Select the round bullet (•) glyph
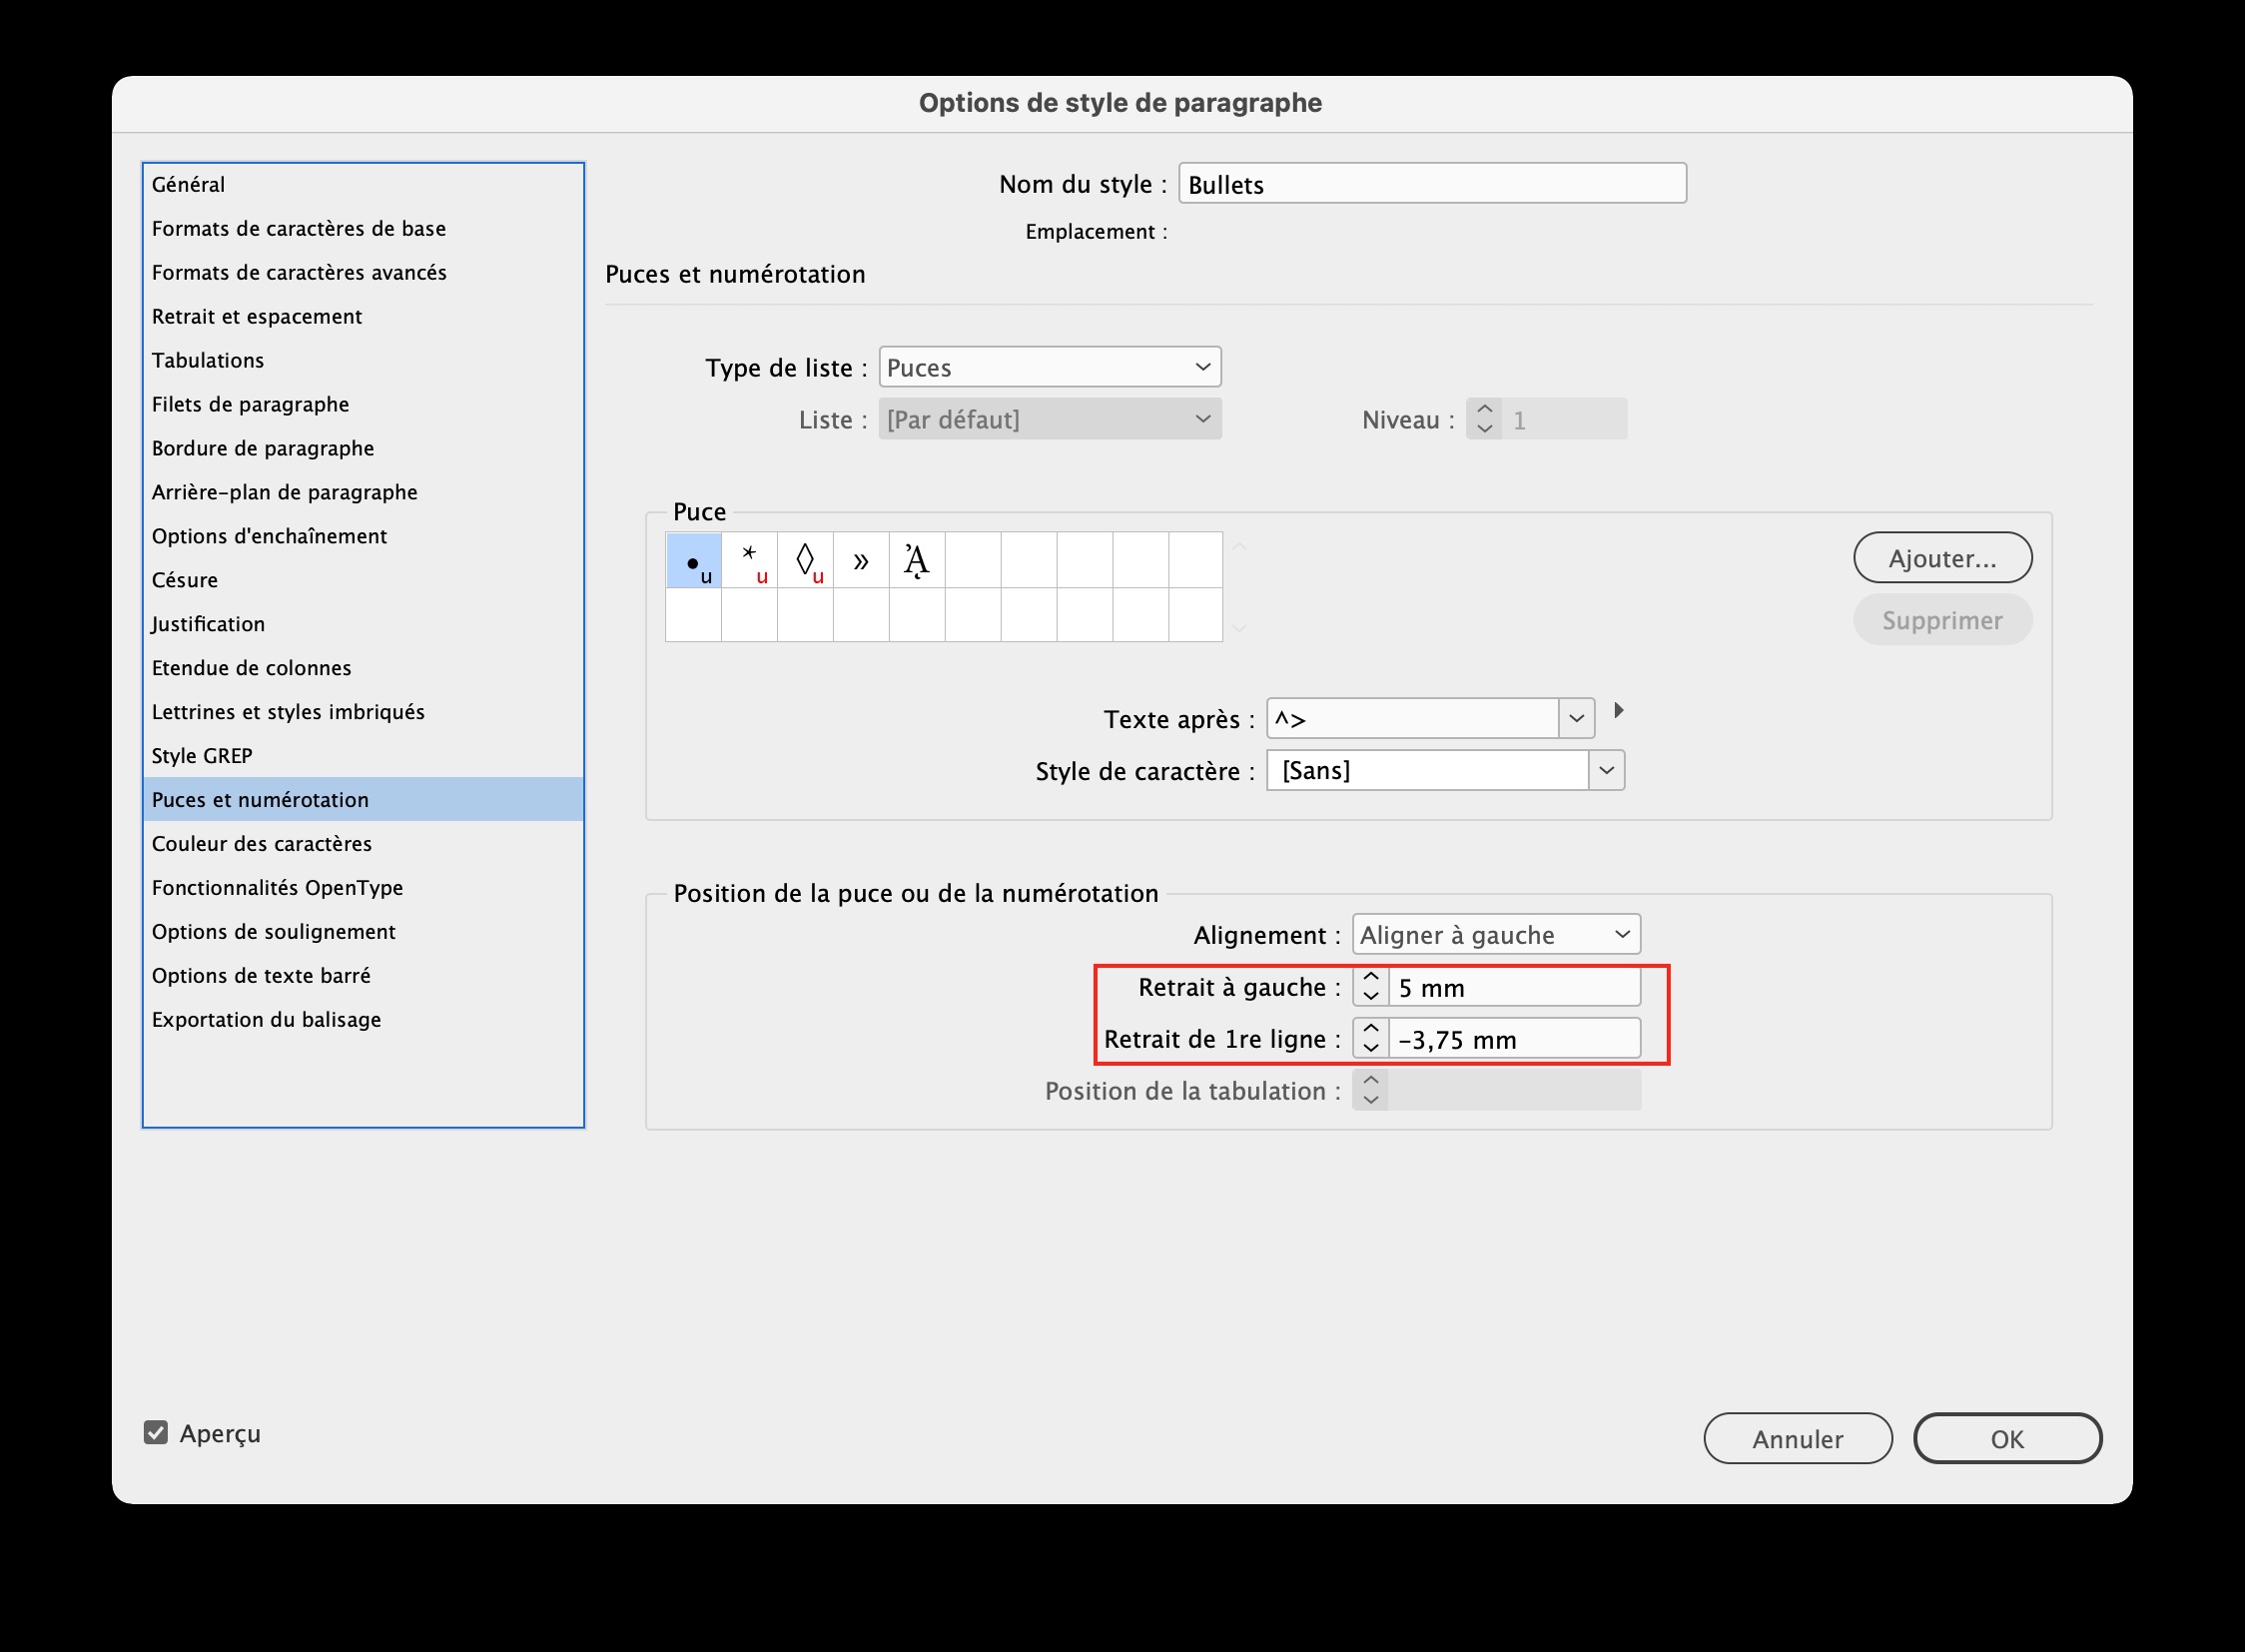Viewport: 2245px width, 1652px height. [x=692, y=561]
